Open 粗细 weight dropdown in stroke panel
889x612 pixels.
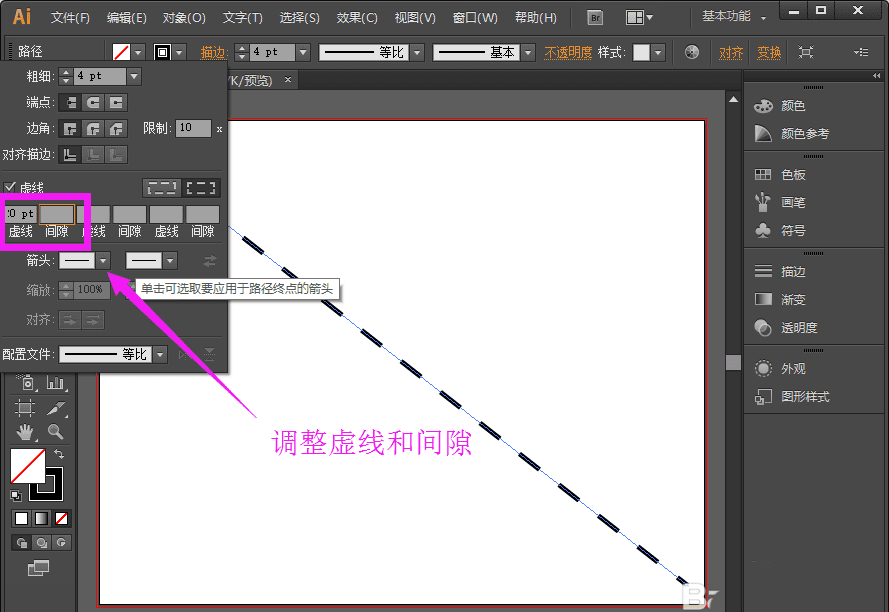click(134, 76)
